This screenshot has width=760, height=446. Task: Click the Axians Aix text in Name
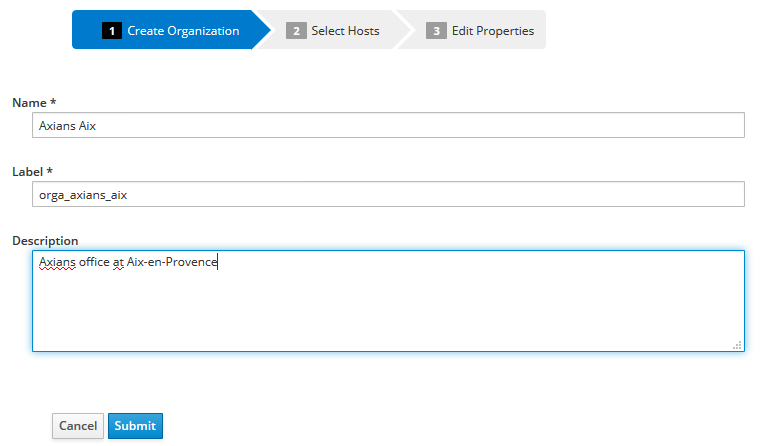click(x=66, y=126)
